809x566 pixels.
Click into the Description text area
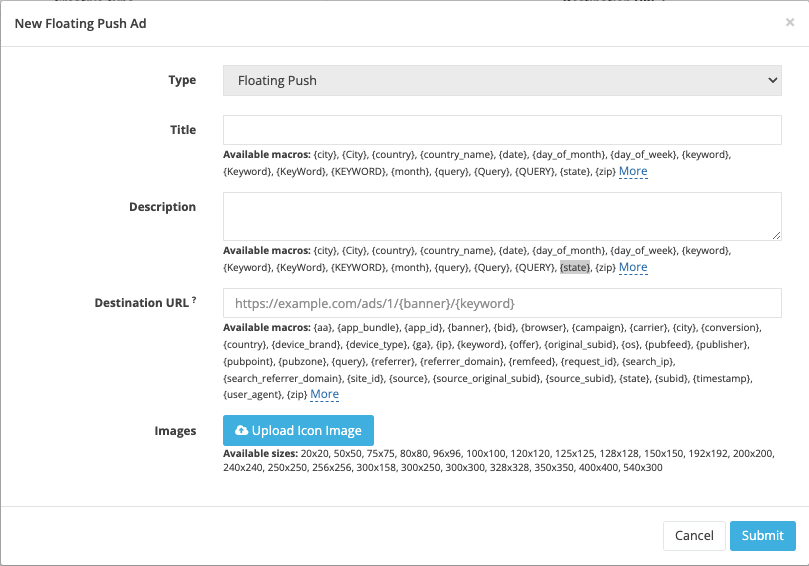click(x=502, y=217)
